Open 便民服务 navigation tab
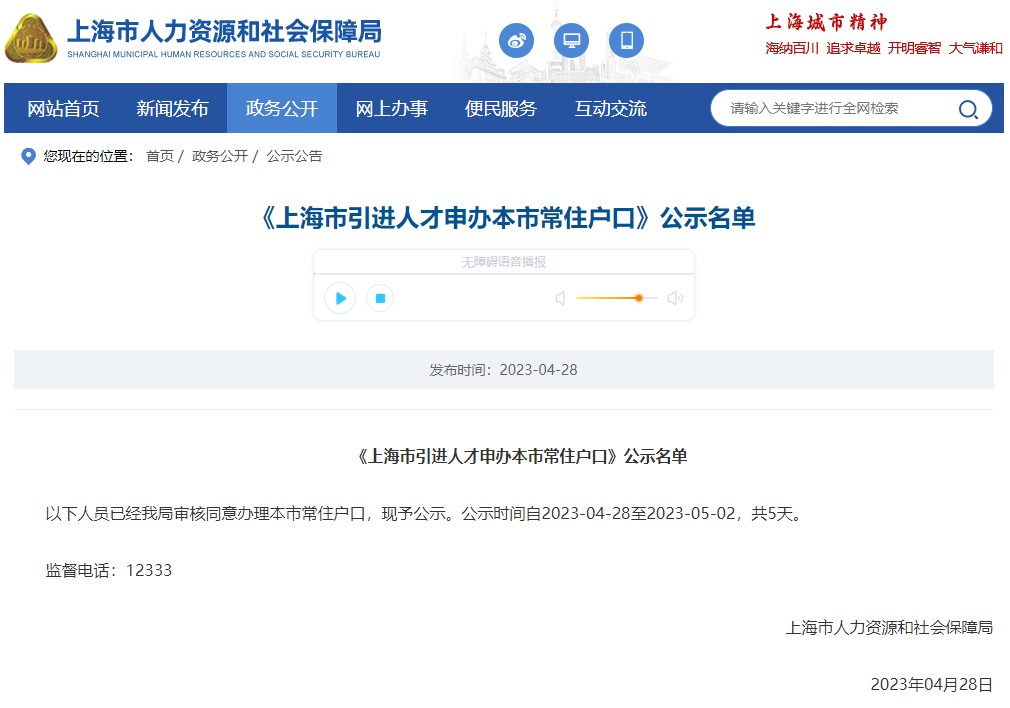Viewport: 1010px width, 708px height. 500,108
